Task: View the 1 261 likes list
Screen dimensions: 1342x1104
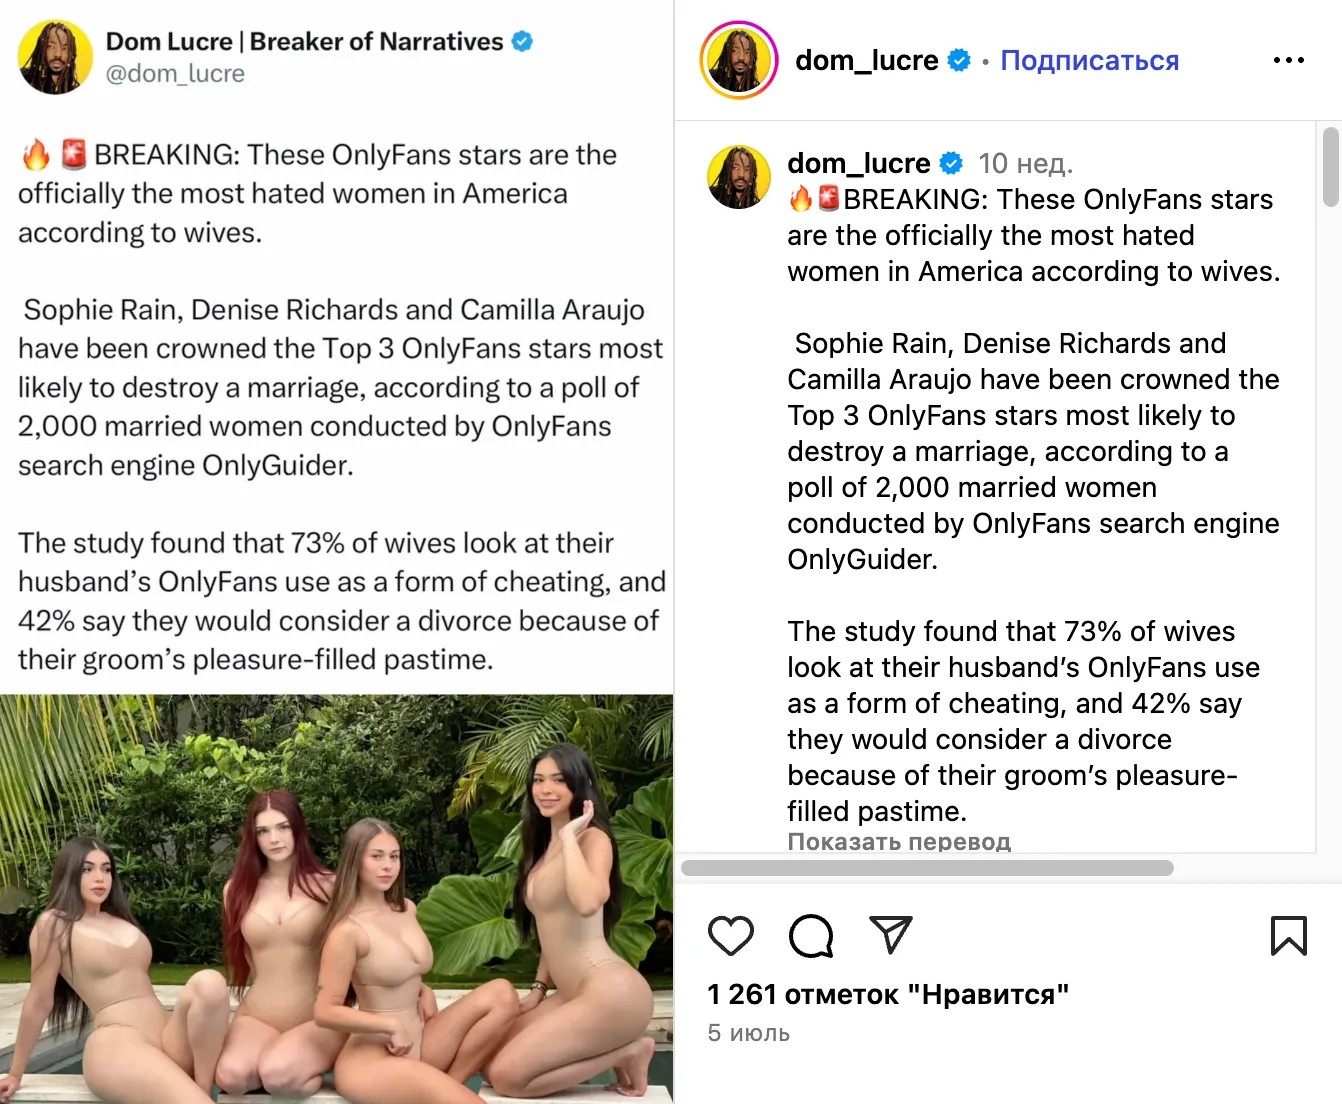Action: click(888, 994)
